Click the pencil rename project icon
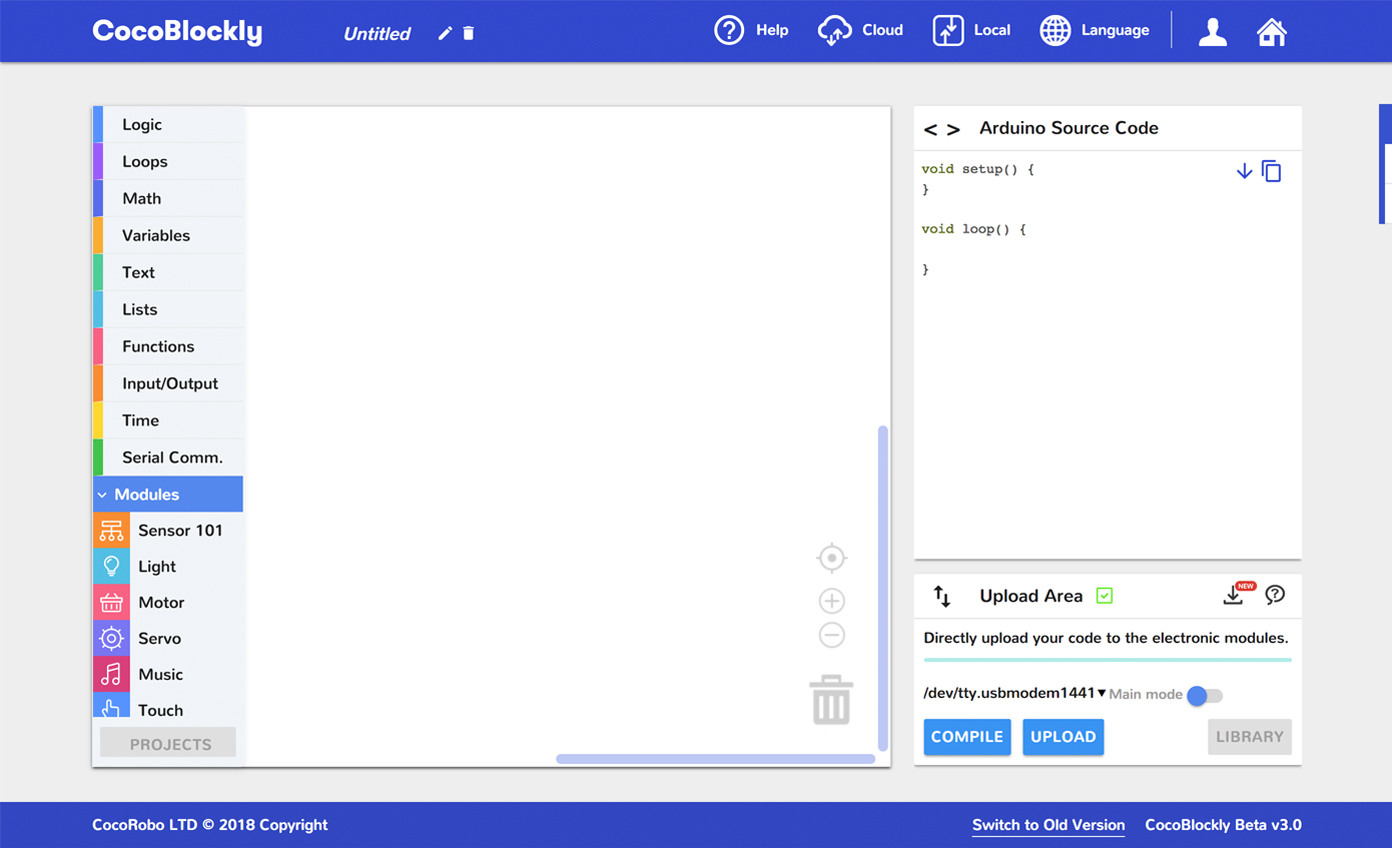Screen dimensions: 1392x848 pyautogui.click(x=445, y=33)
